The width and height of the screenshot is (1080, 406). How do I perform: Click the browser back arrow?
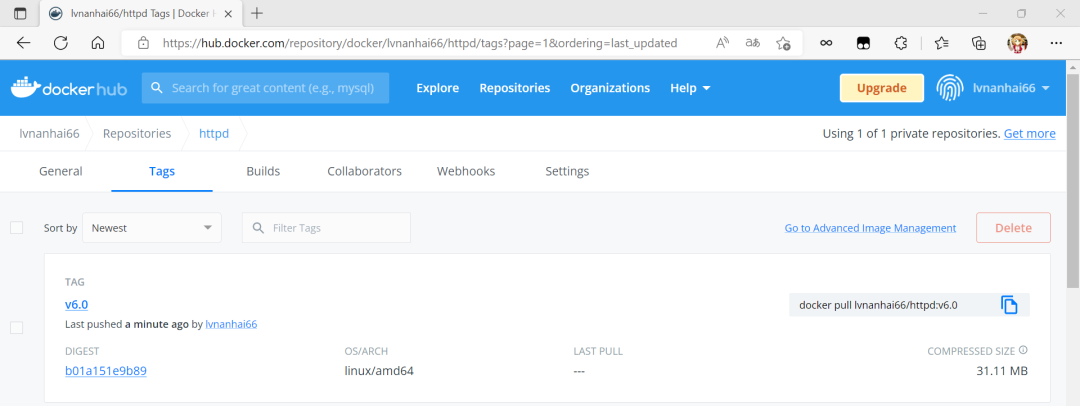point(23,43)
